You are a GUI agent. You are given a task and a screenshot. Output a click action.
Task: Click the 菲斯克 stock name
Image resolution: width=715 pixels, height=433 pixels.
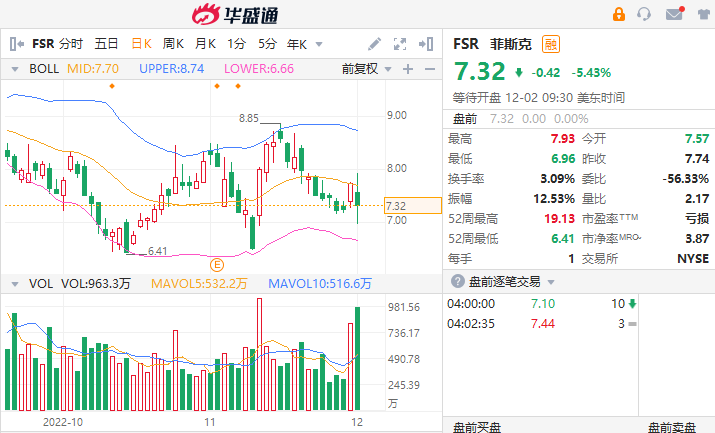(511, 44)
